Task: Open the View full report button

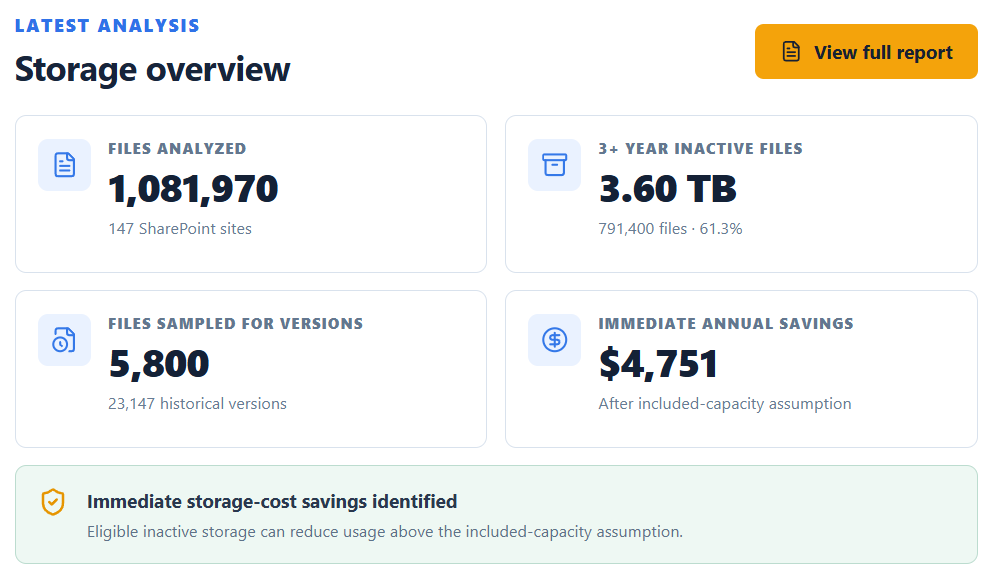Action: 866,51
